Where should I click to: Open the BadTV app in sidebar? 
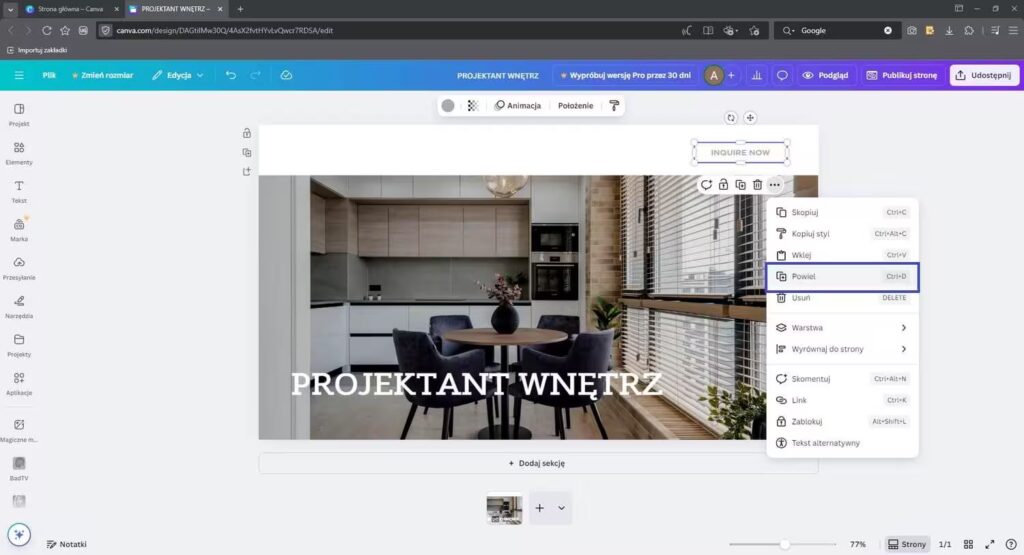click(x=19, y=469)
